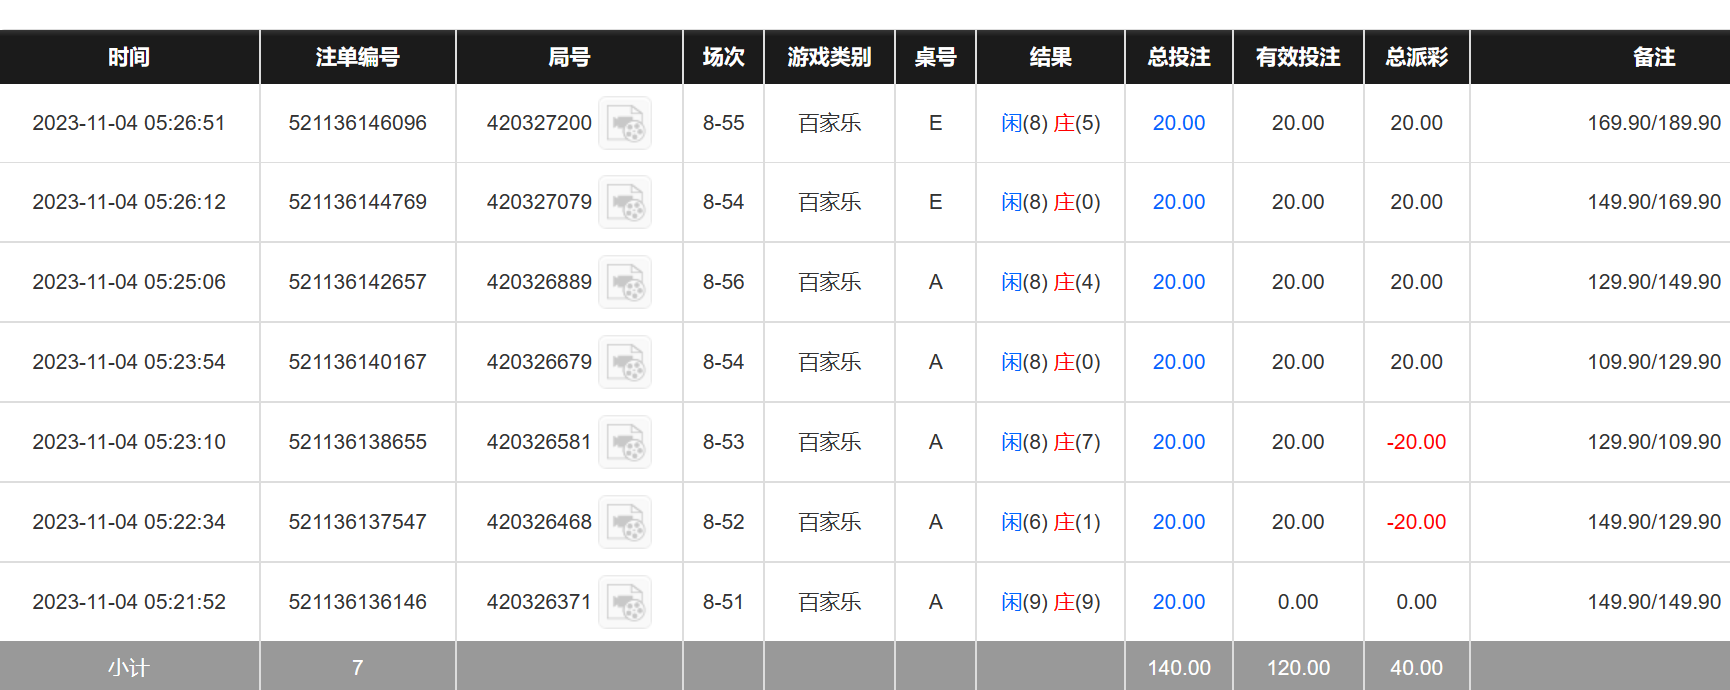Open video replay icon for round 420327079
Screen dimensions: 1730x690
point(625,203)
